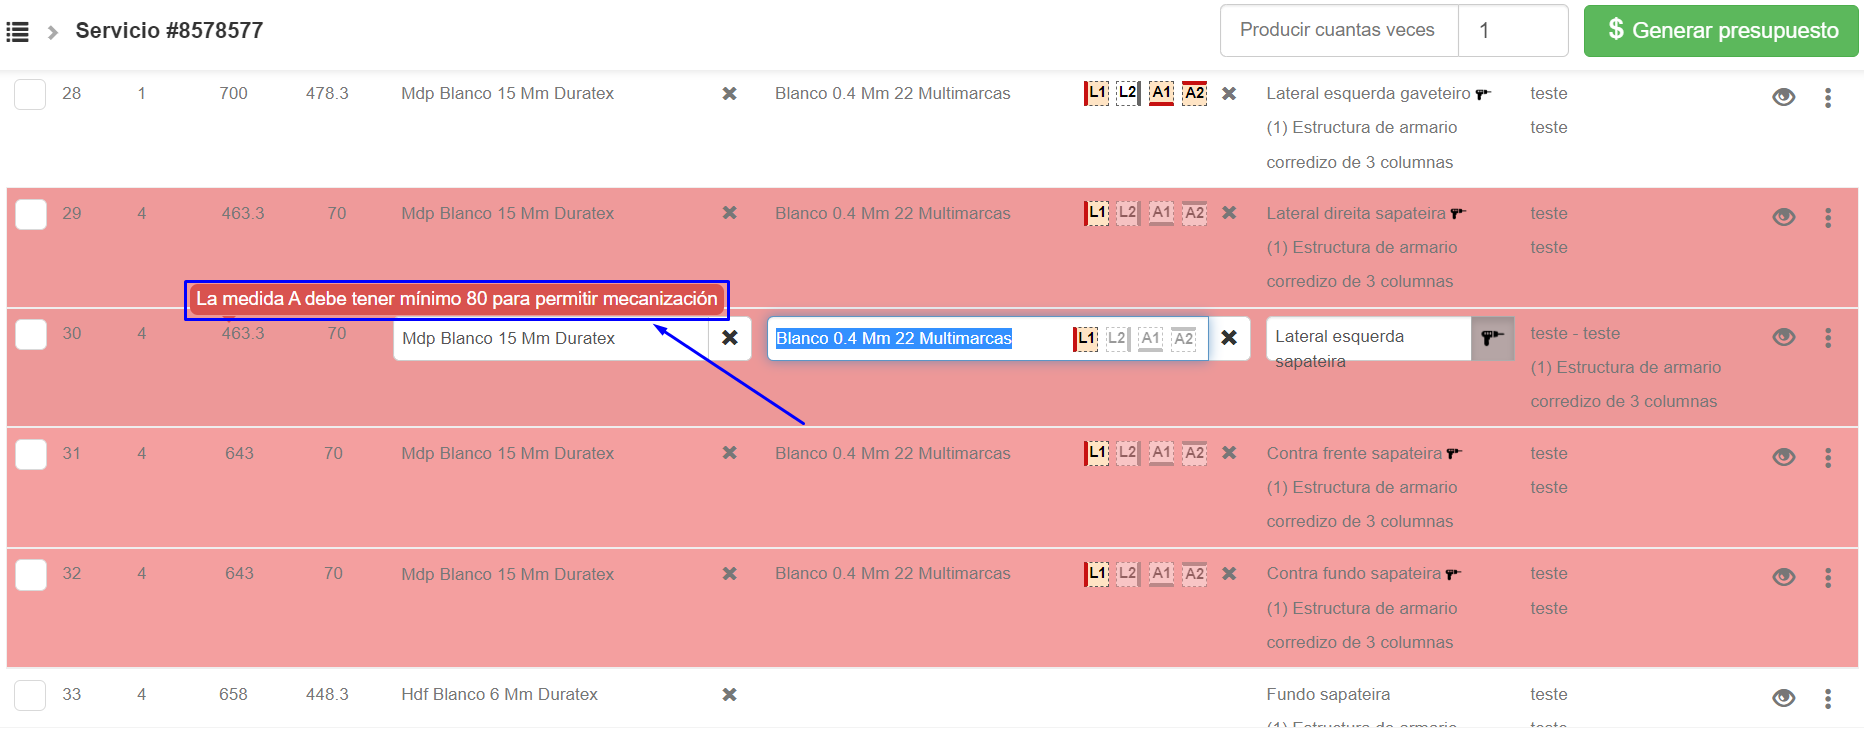Toggle the eye icon for row 29

1783,217
